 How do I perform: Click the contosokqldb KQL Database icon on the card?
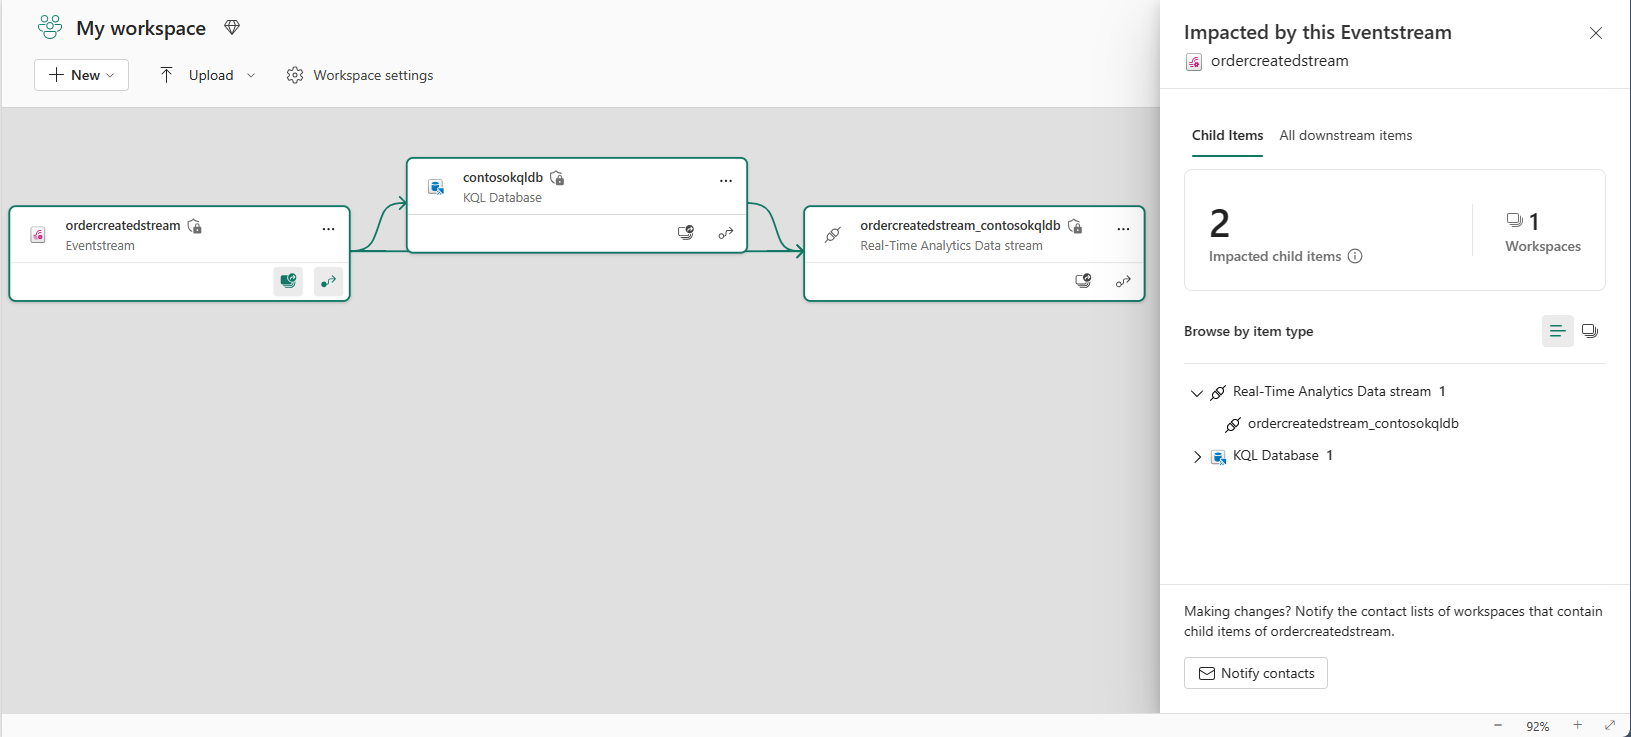(436, 187)
